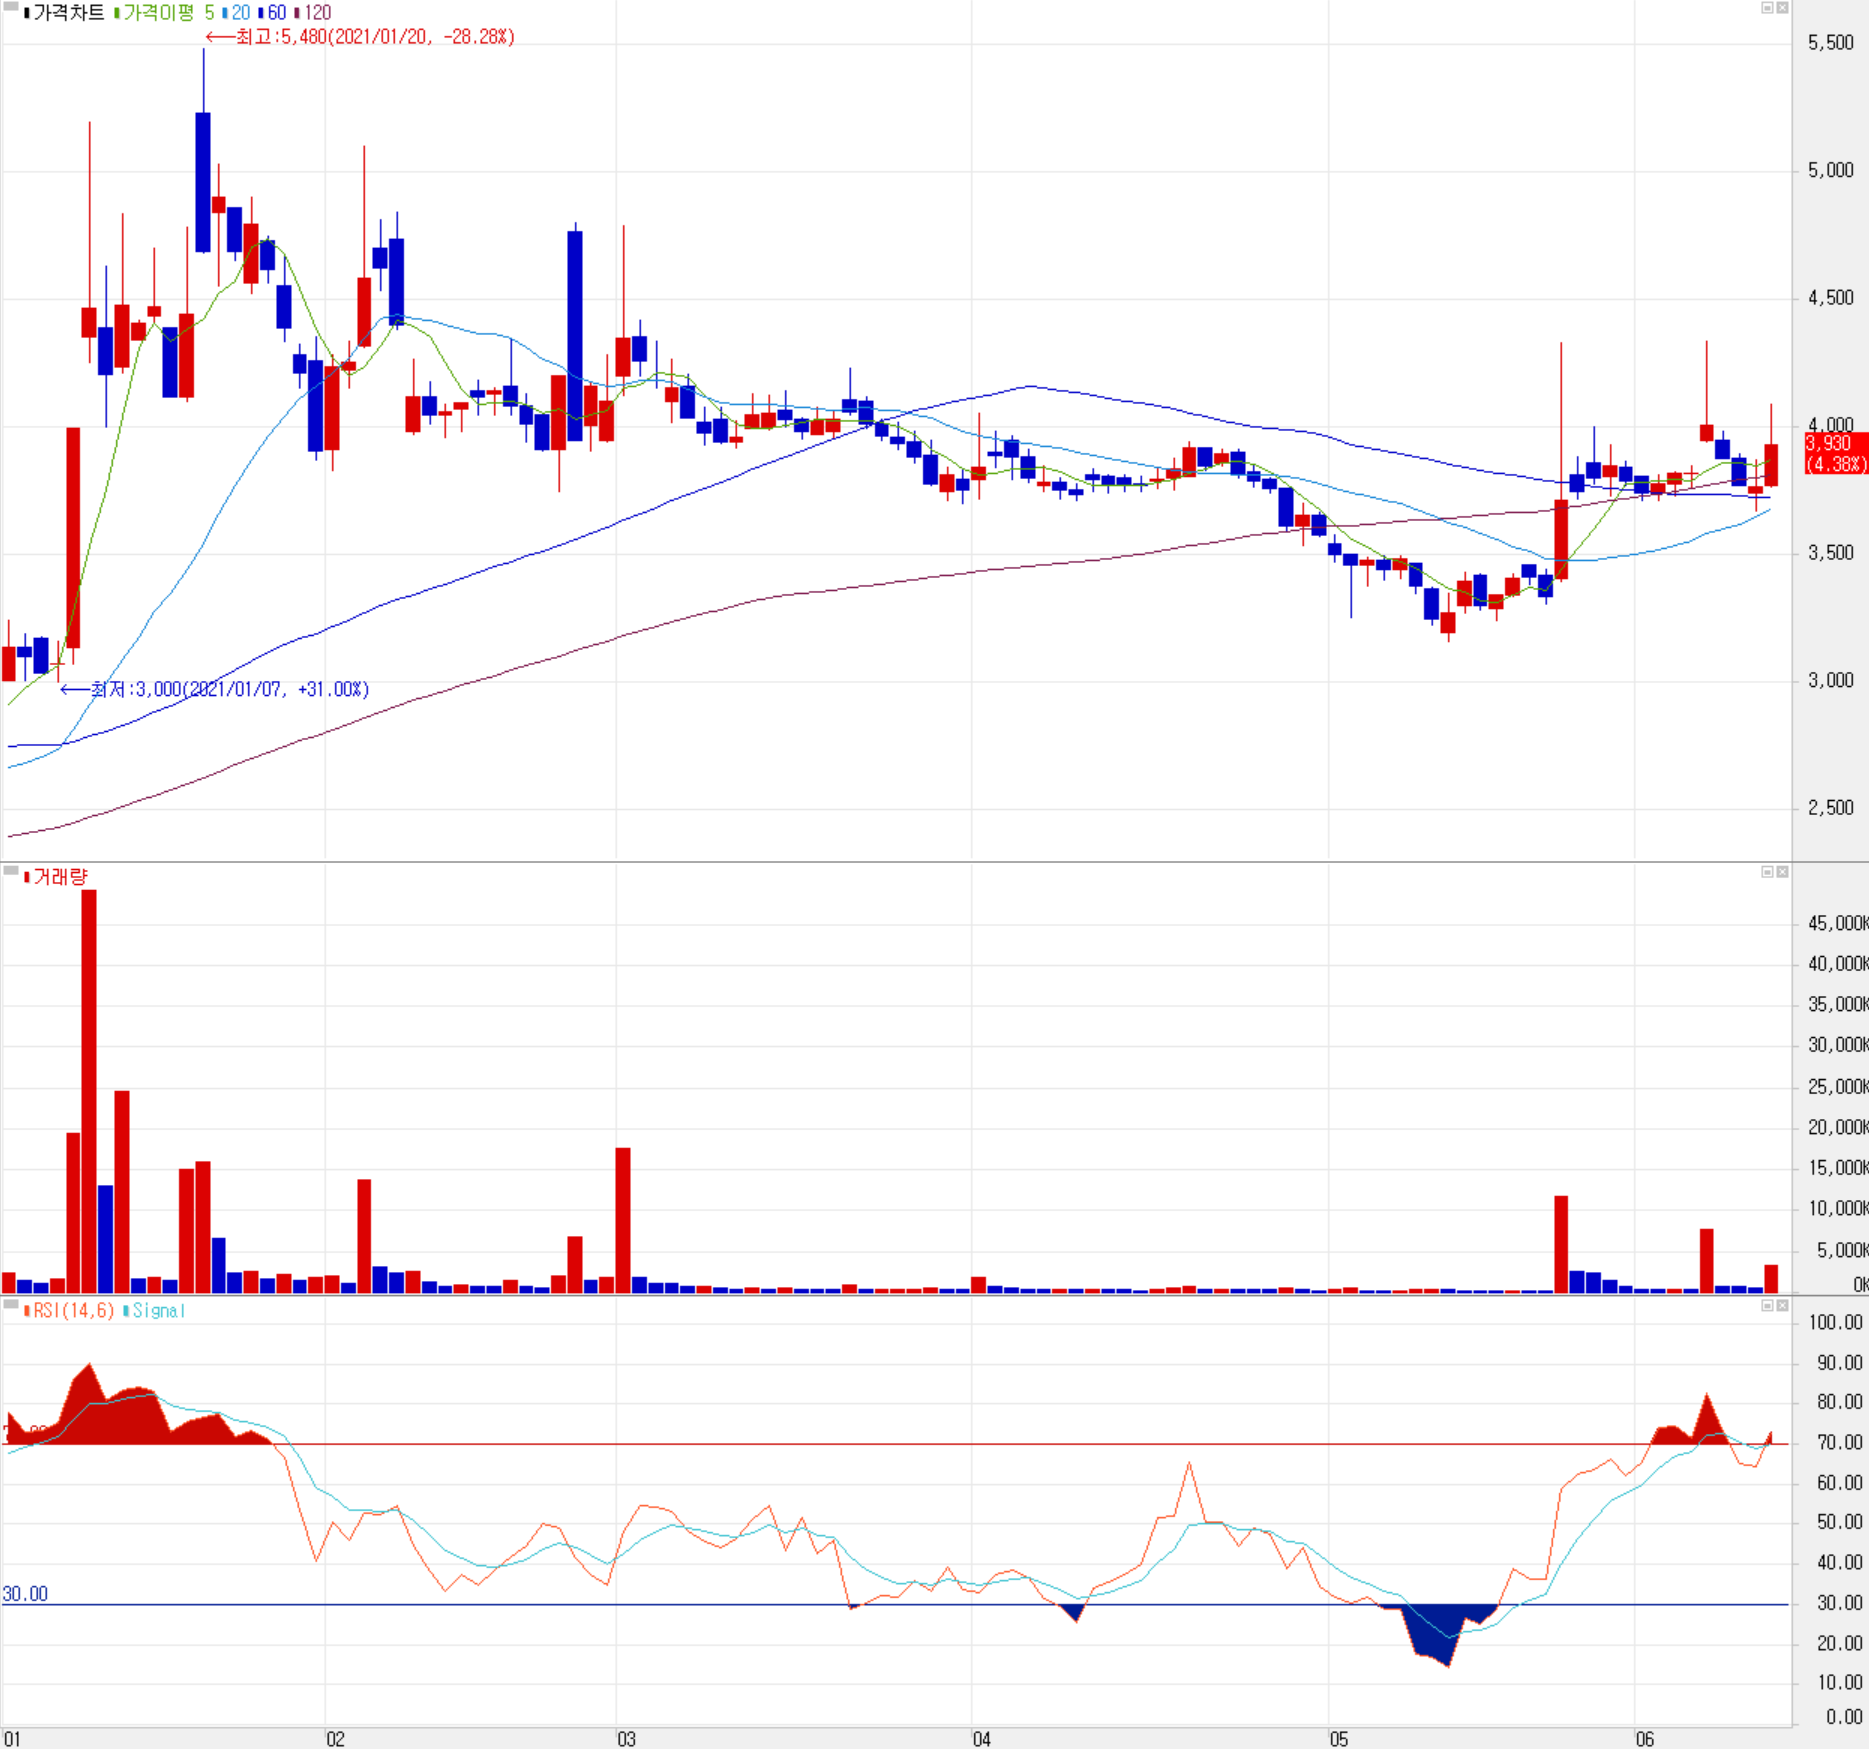Select the blue 60 moving average legend
This screenshot has height=1749, width=1869.
coord(273,13)
